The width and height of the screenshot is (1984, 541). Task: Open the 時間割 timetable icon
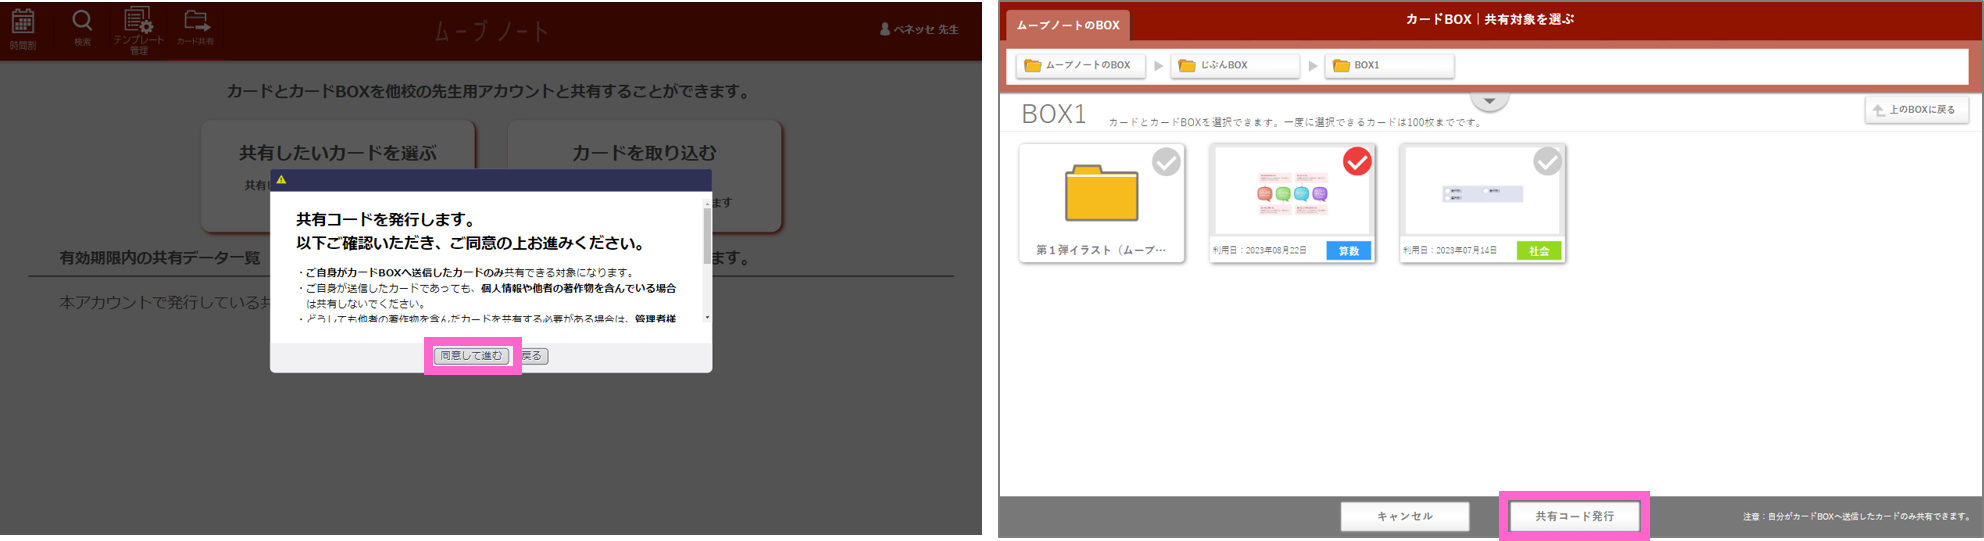(x=23, y=28)
